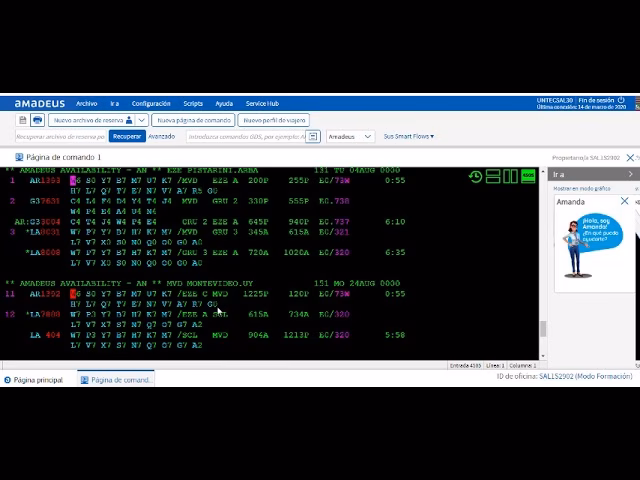The height and width of the screenshot is (480, 640).
Task: Click flight LA8008 connecting row
Action: point(215,252)
